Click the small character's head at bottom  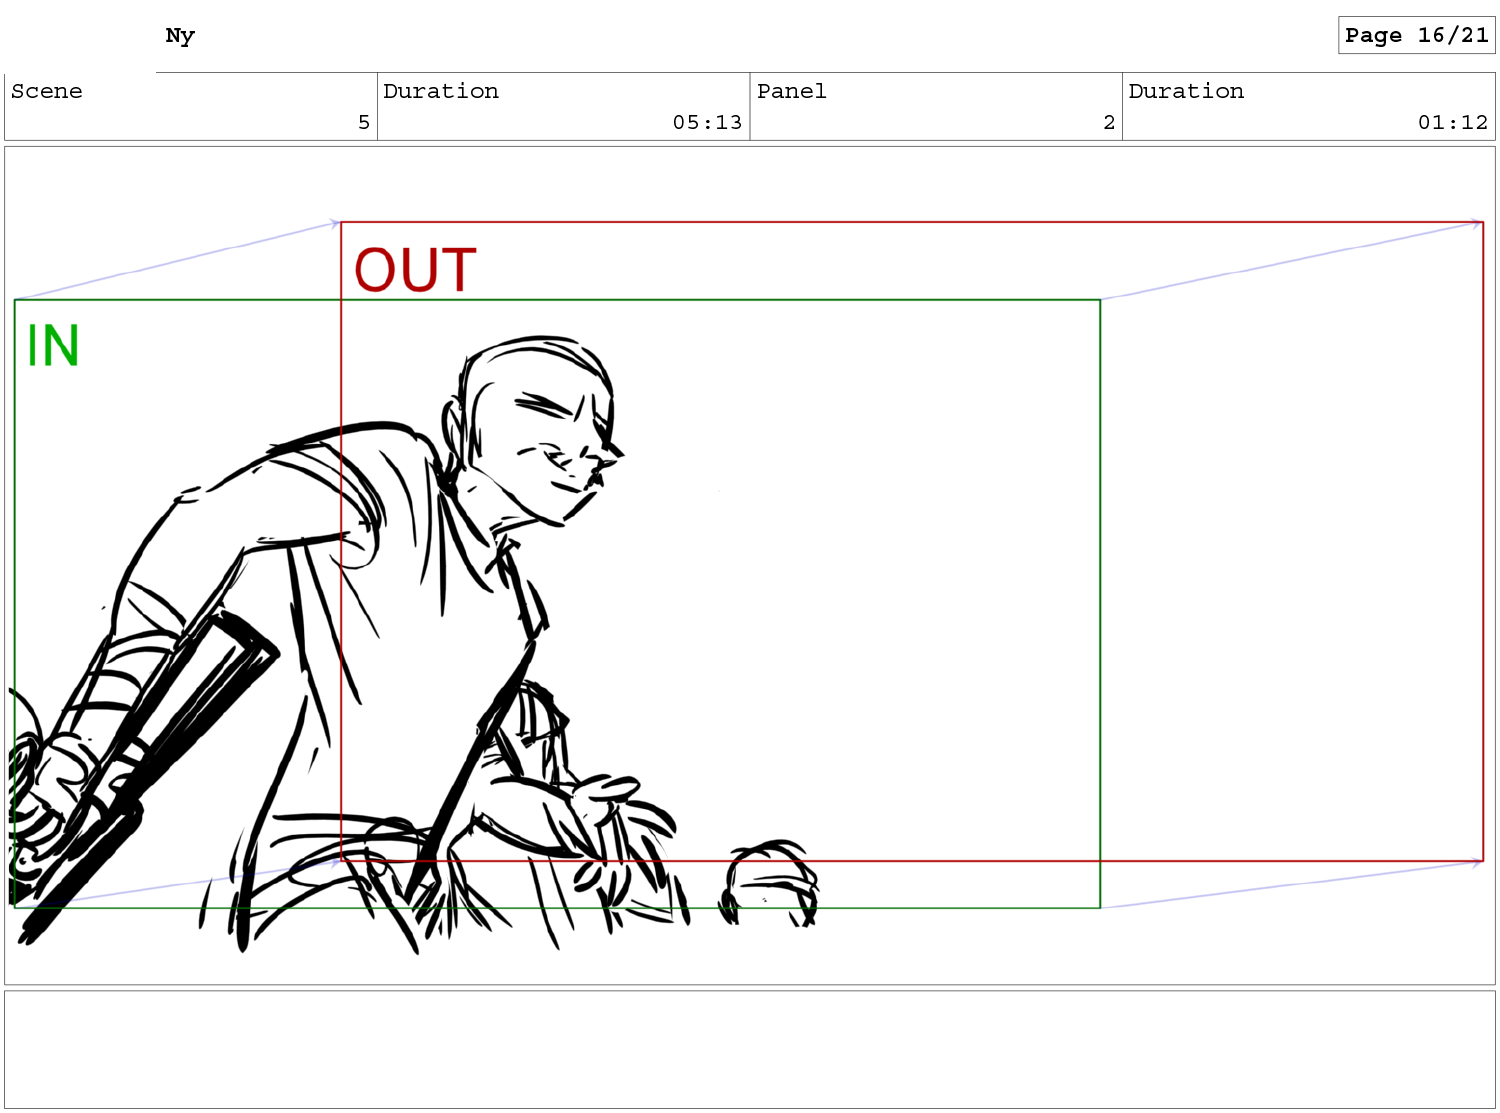point(770,875)
